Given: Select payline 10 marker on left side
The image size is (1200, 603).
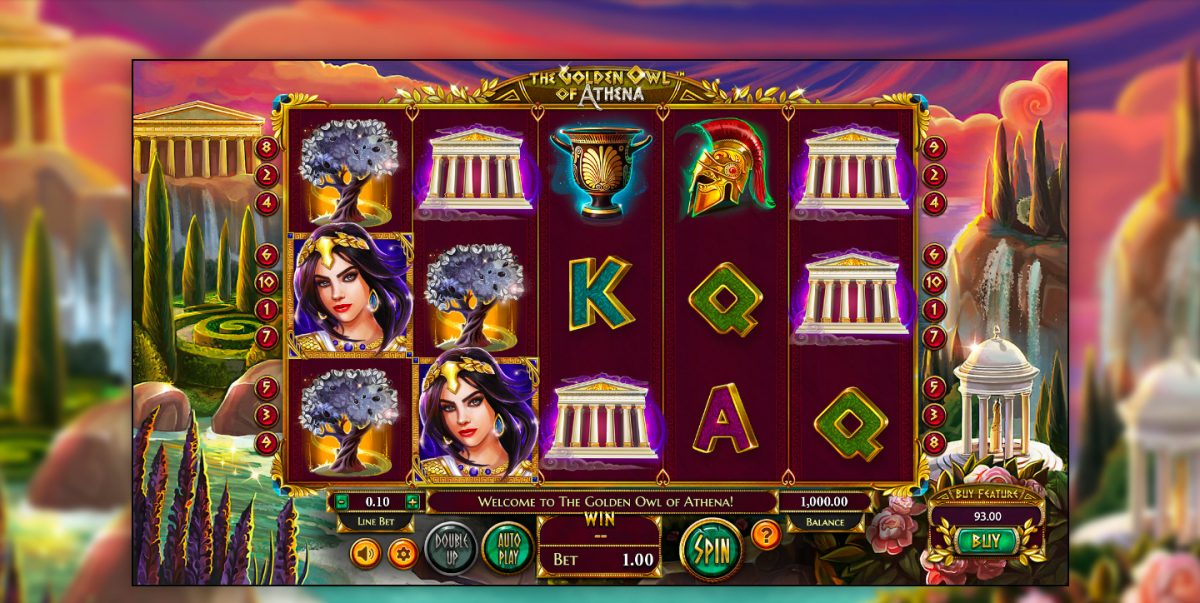Looking at the screenshot, I should click(x=266, y=282).
